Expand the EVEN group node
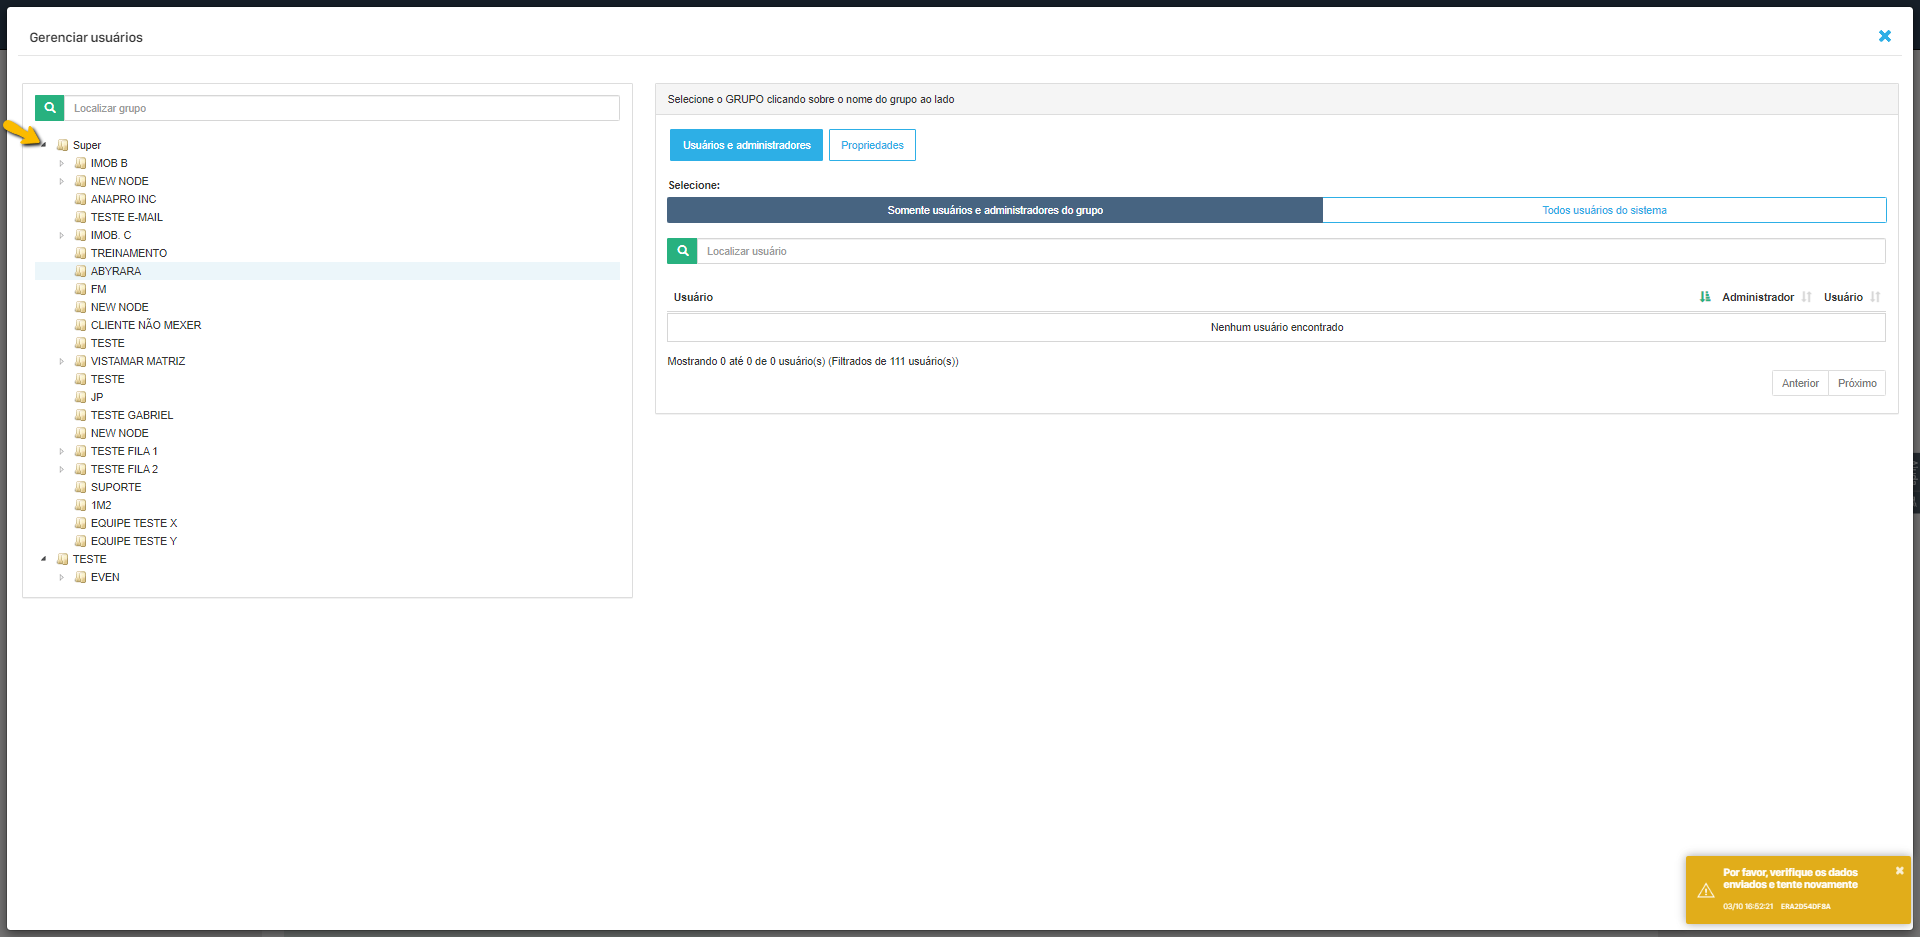Screen dimensions: 1920x937 coord(61,577)
